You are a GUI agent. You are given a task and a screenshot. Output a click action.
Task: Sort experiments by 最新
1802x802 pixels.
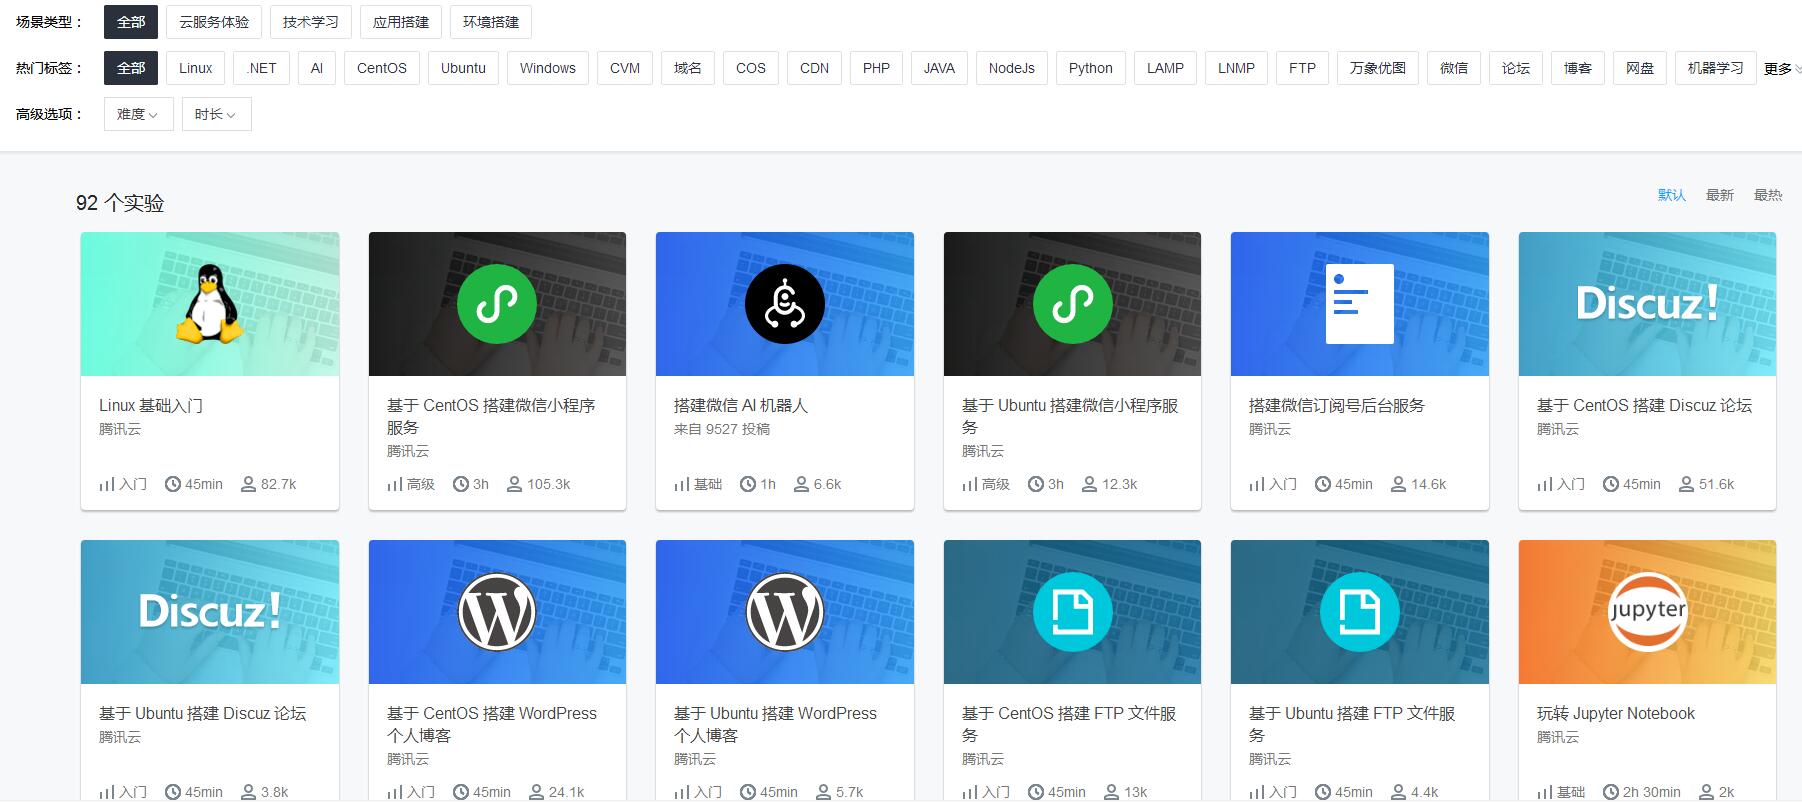(1719, 195)
